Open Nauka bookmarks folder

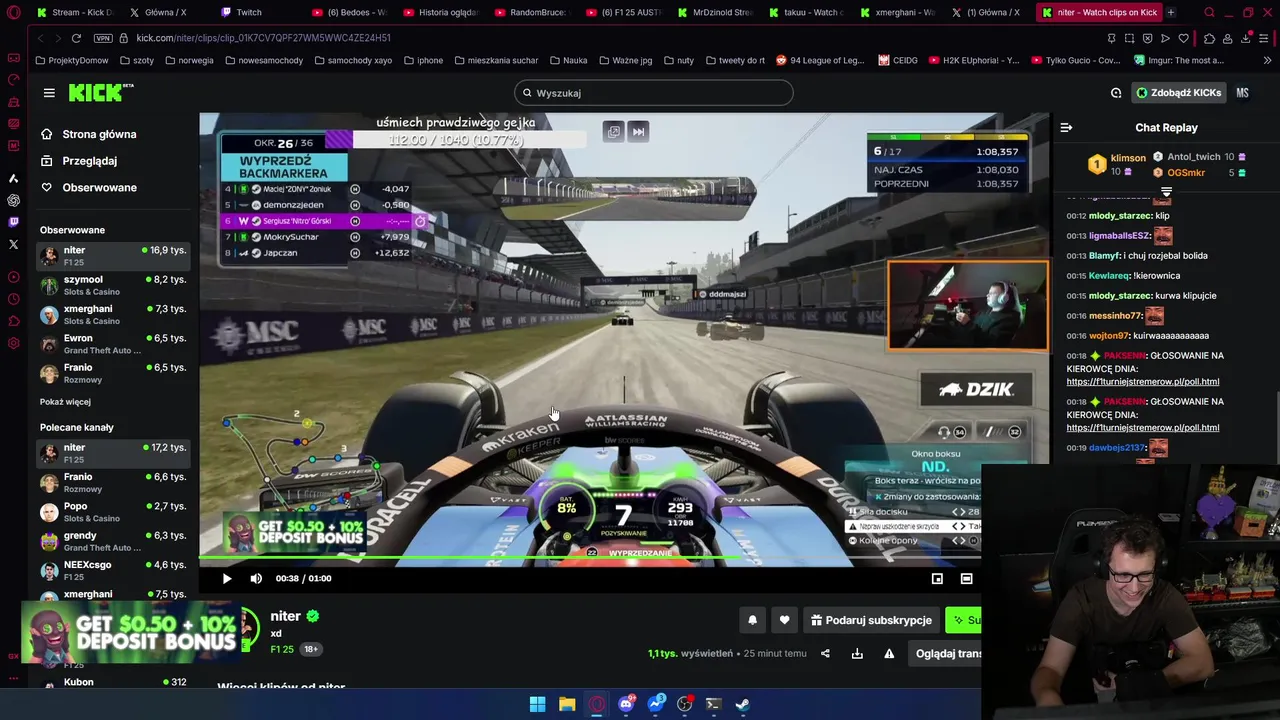(x=568, y=60)
